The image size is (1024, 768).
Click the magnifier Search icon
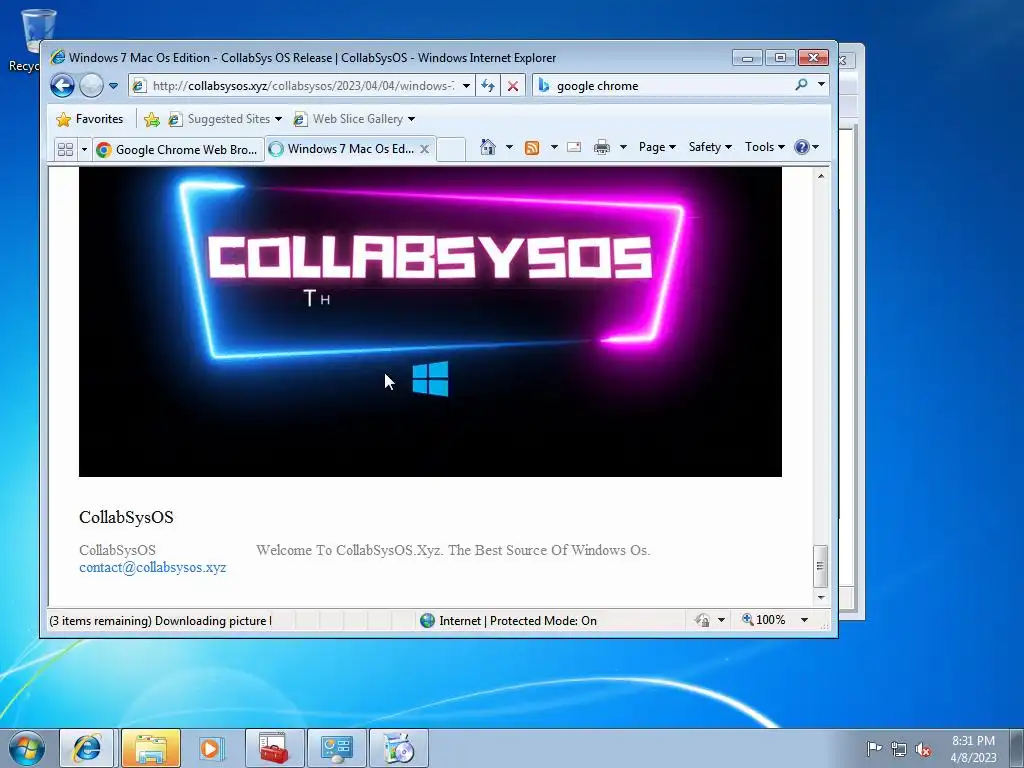coord(801,85)
